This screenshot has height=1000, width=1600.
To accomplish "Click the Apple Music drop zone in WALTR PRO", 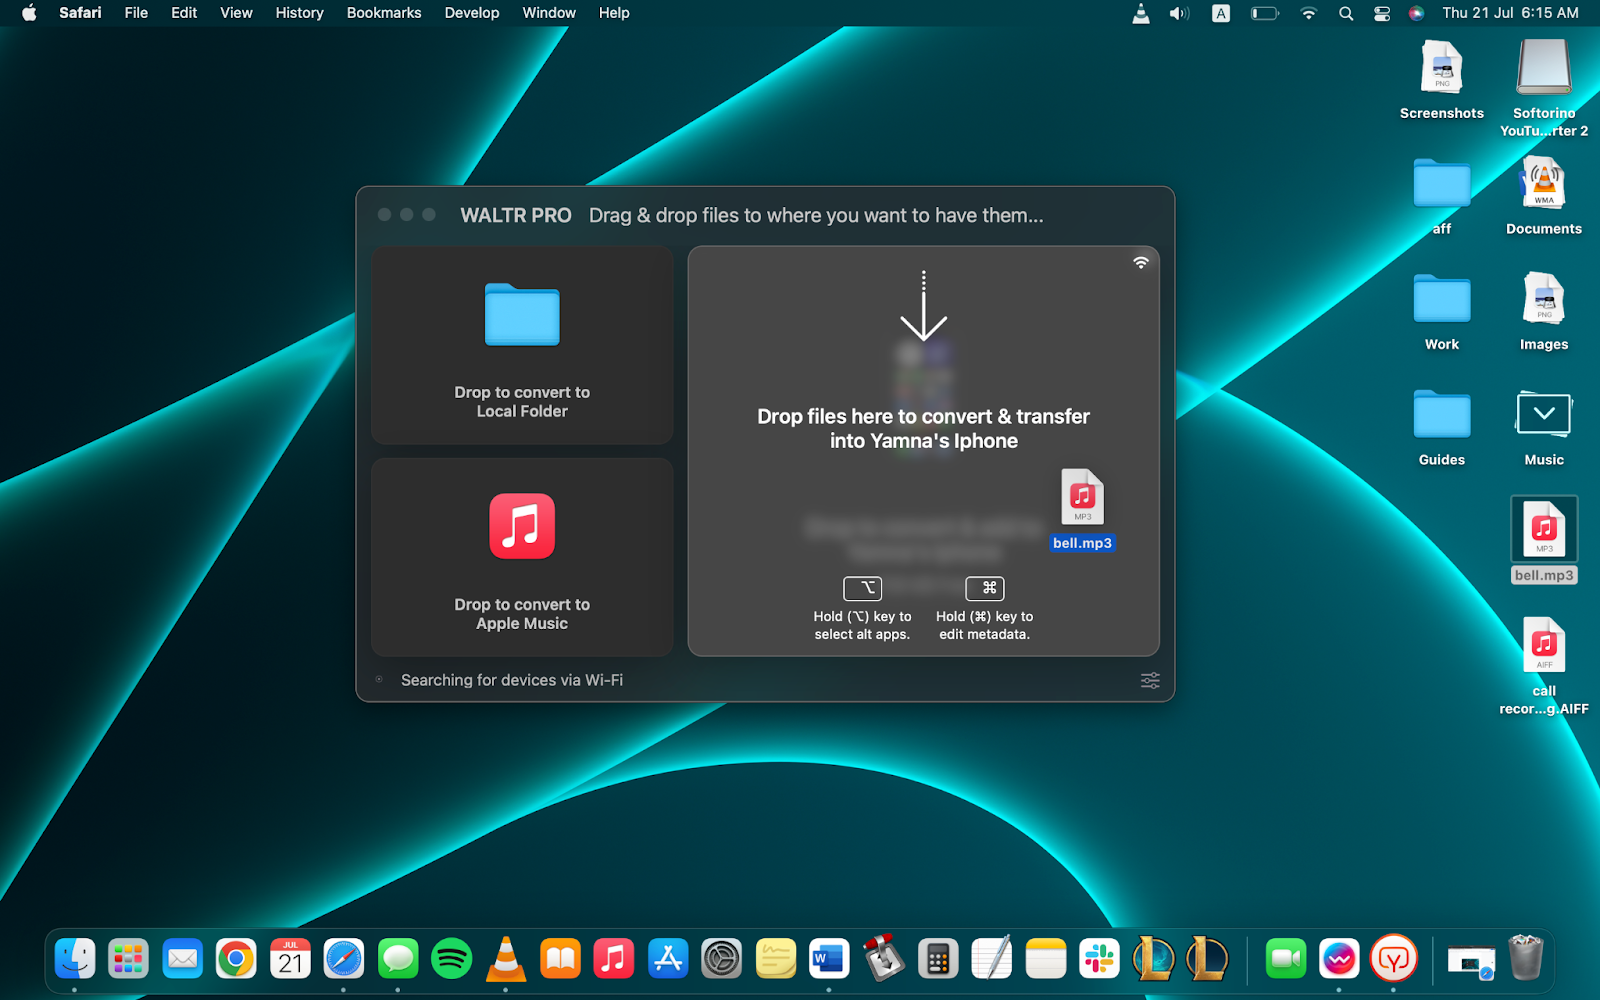I will (x=522, y=557).
